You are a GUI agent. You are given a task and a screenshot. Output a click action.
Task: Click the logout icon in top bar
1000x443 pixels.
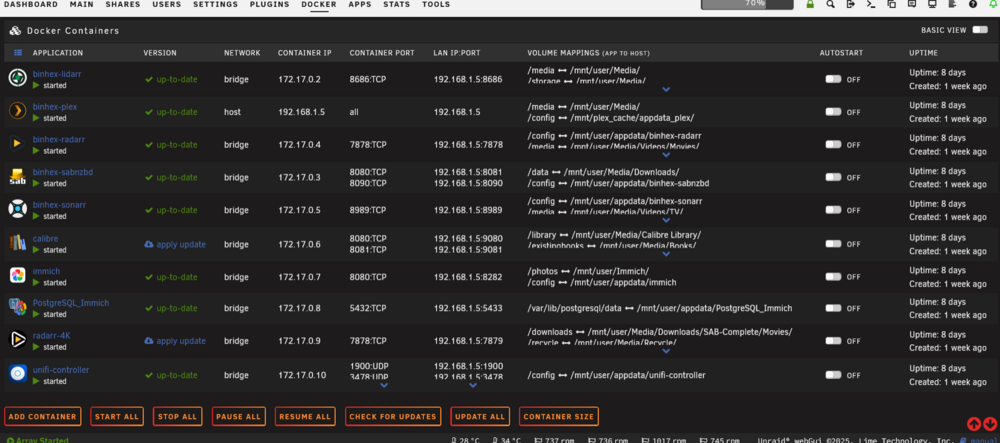coord(851,4)
